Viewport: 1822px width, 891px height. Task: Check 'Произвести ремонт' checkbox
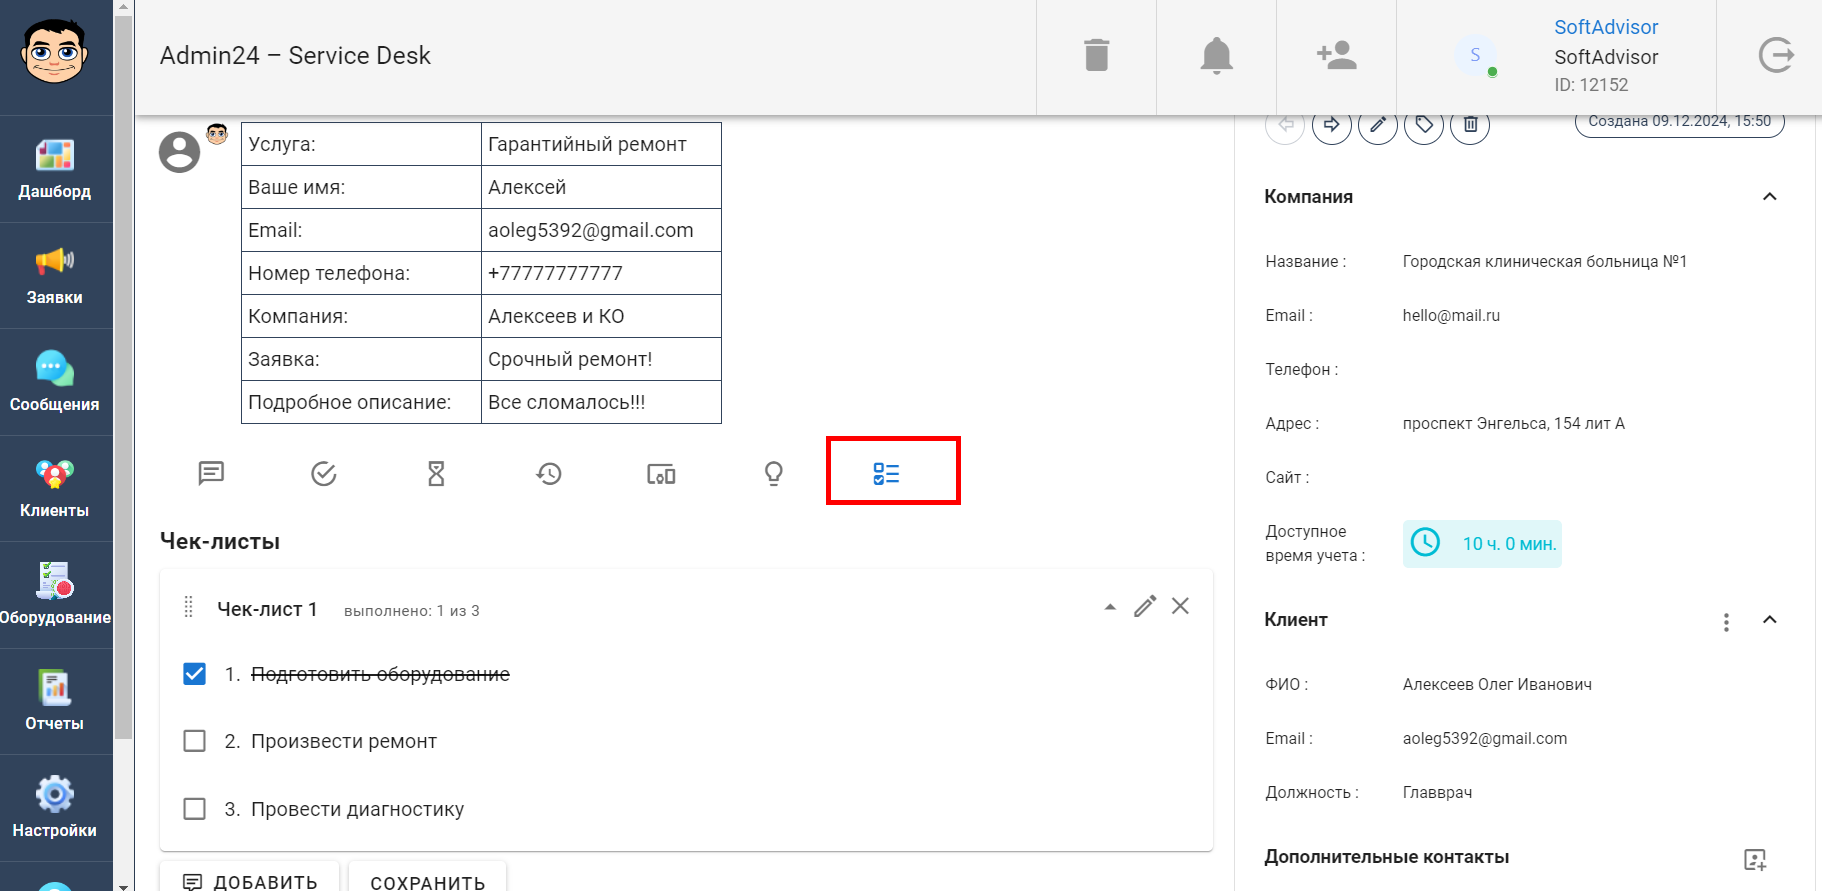195,741
